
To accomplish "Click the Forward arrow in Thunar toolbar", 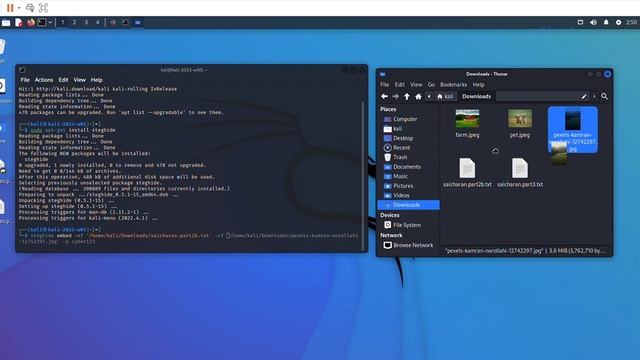I will (396, 96).
